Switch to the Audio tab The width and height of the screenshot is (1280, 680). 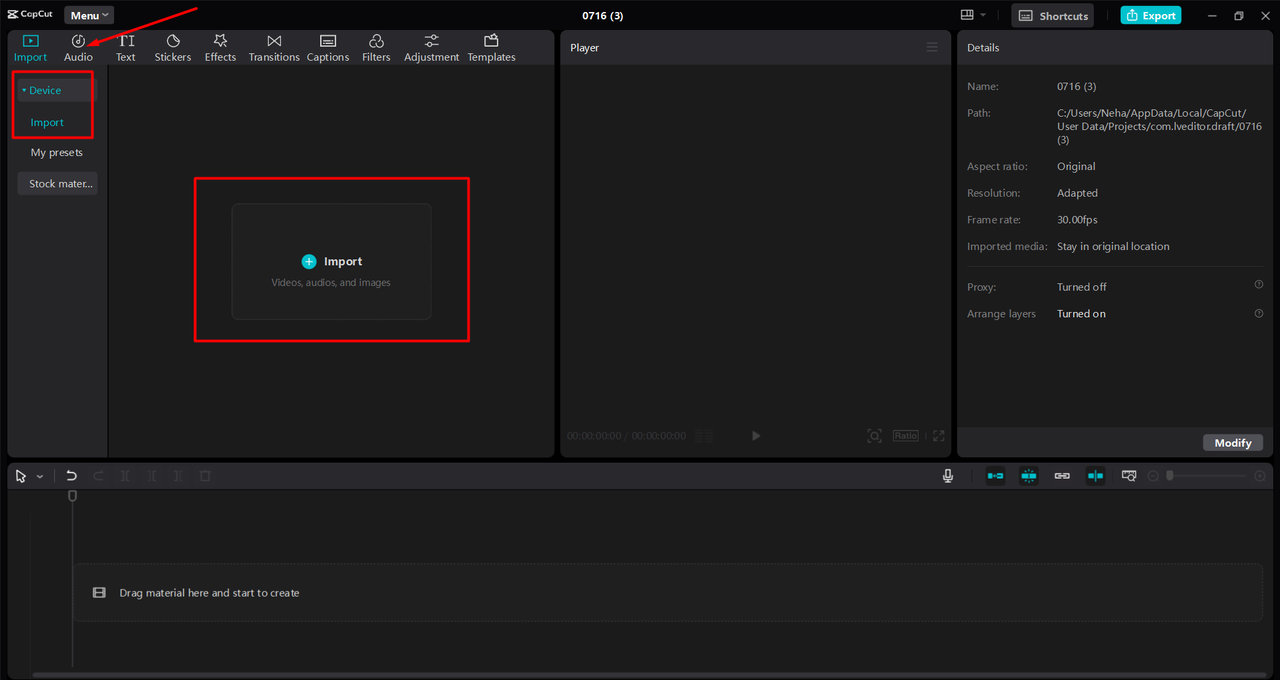point(78,48)
